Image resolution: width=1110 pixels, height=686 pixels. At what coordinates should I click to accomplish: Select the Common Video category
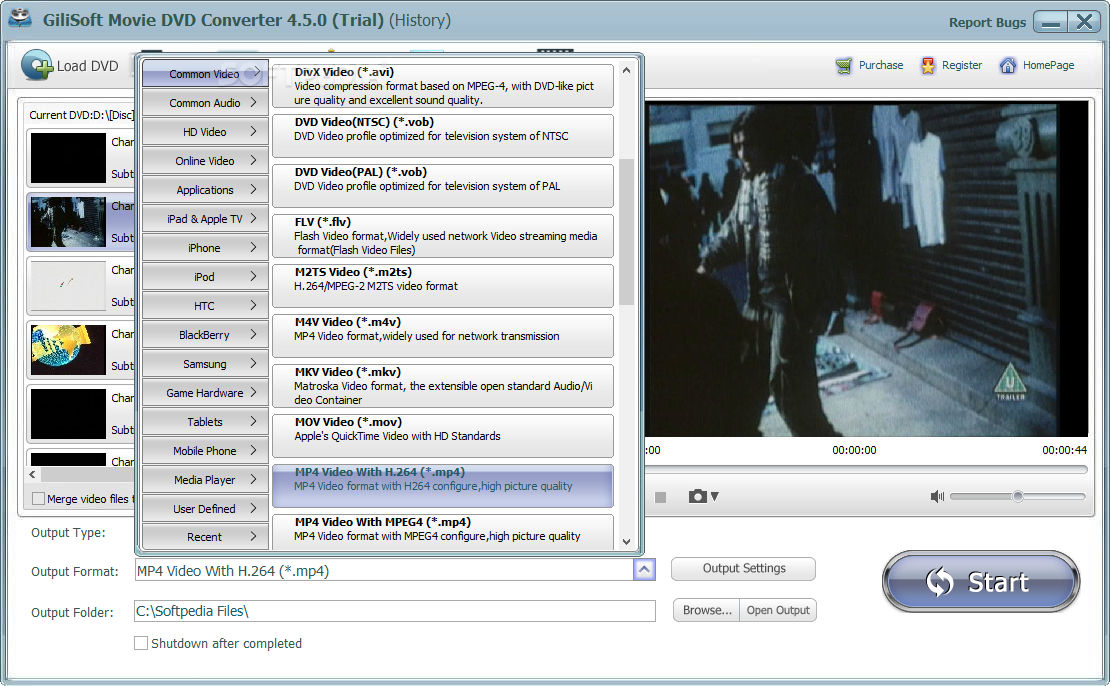(x=205, y=74)
